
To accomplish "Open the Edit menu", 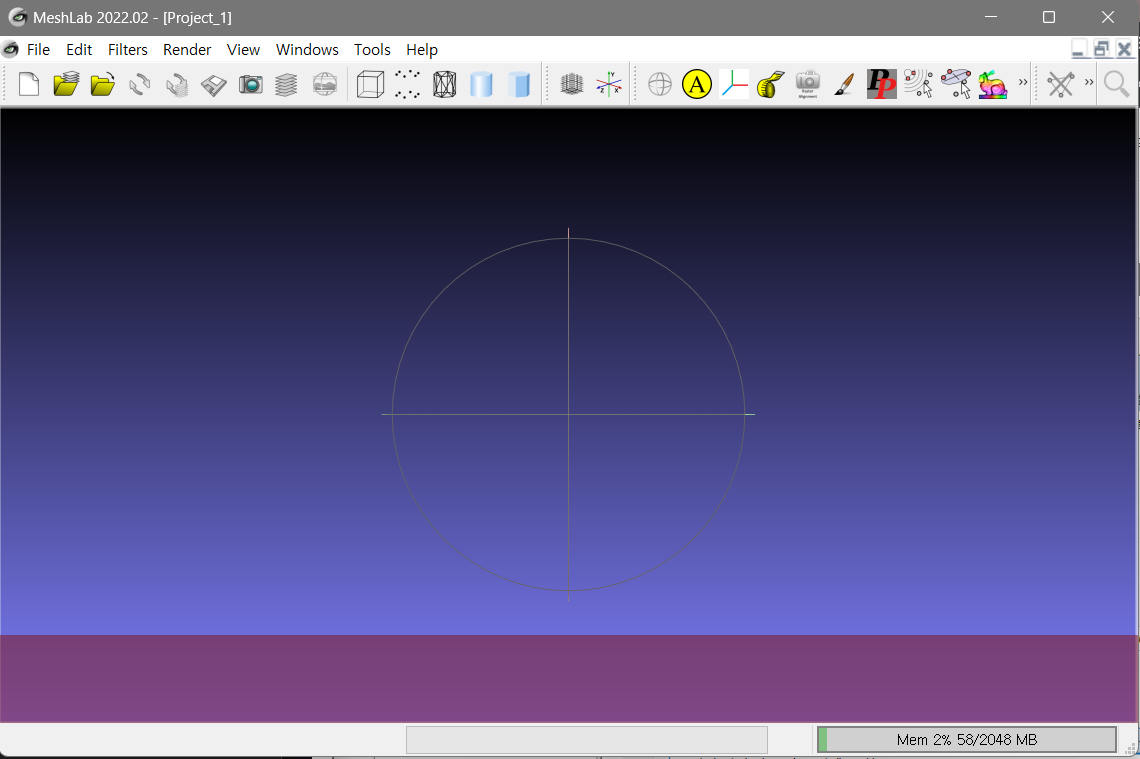I will point(79,49).
